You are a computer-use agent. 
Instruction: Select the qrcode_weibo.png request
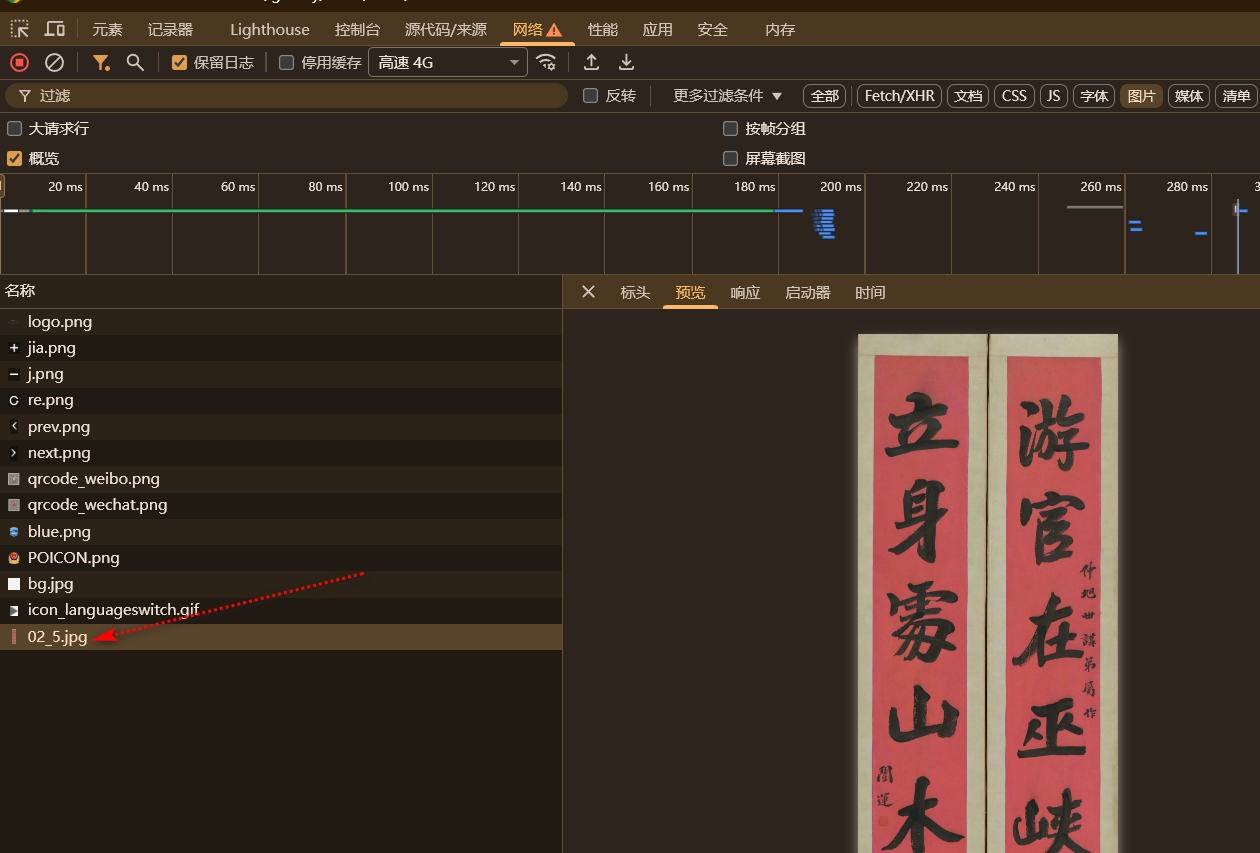coord(281,479)
